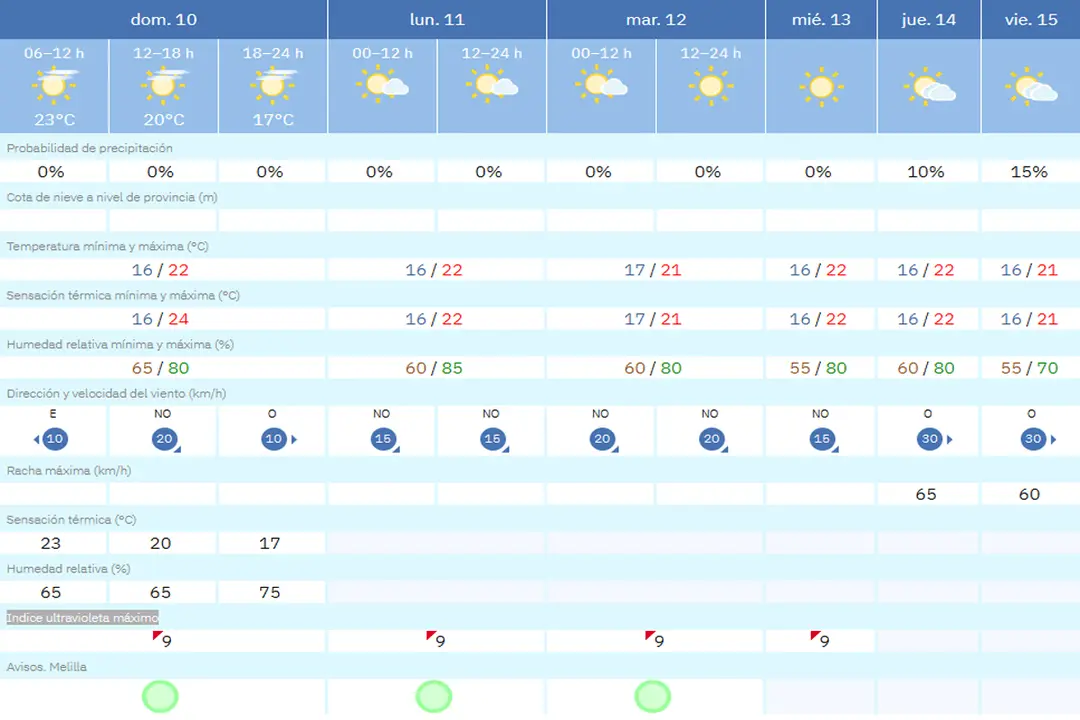The width and height of the screenshot is (1080, 720).
Task: Click green warning circle for mar. 12
Action: coord(653,697)
